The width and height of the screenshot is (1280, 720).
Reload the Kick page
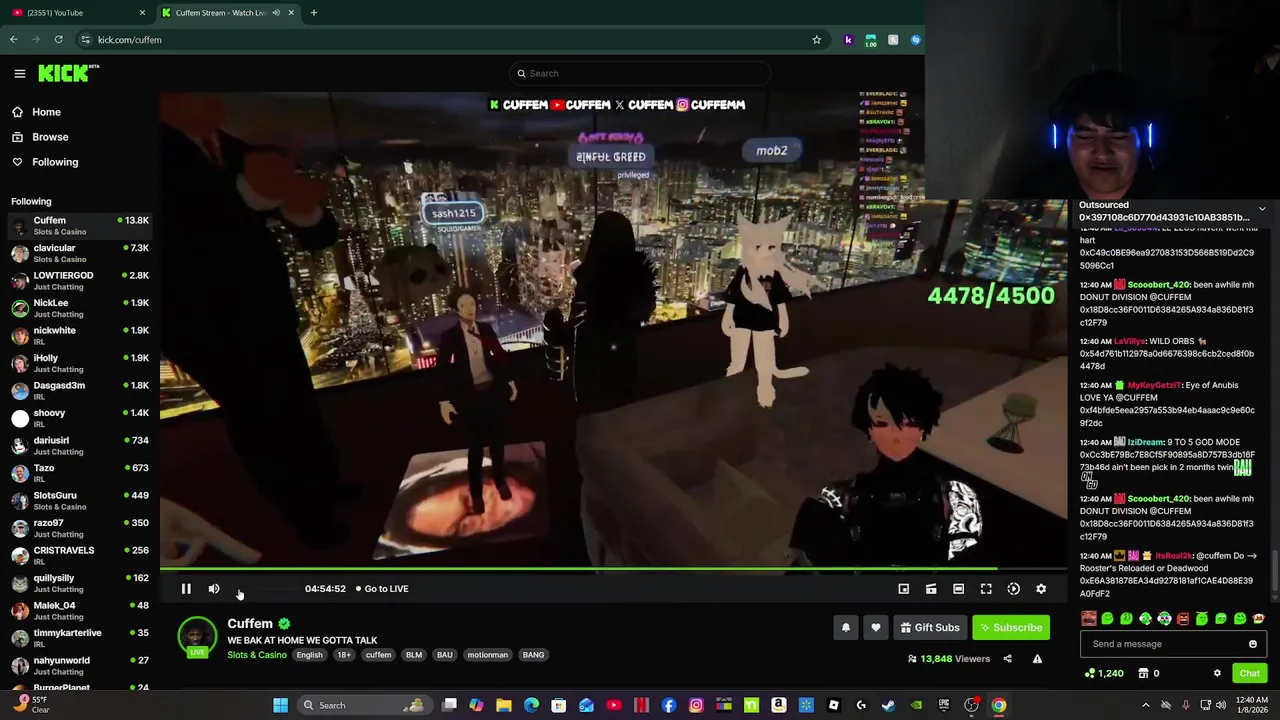coord(59,40)
